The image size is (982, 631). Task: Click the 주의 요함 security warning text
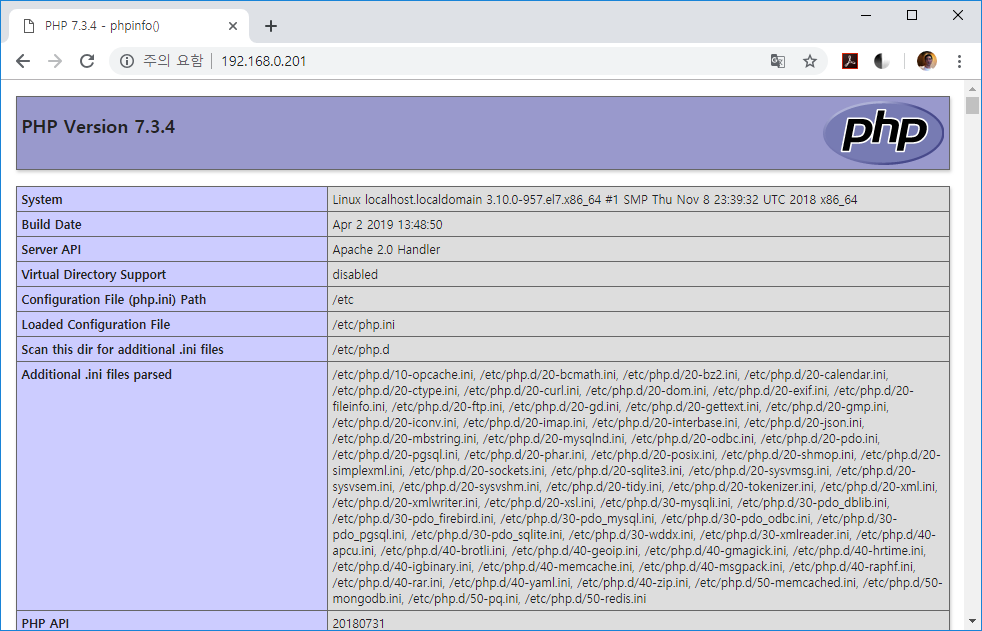(173, 61)
